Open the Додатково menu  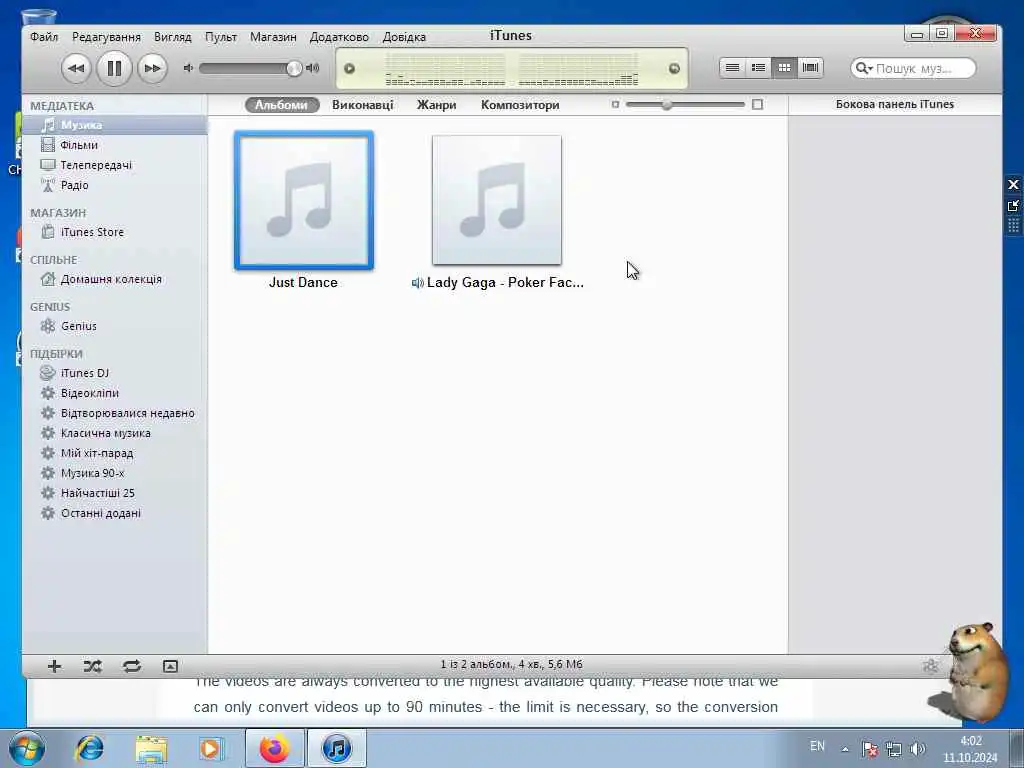point(339,37)
